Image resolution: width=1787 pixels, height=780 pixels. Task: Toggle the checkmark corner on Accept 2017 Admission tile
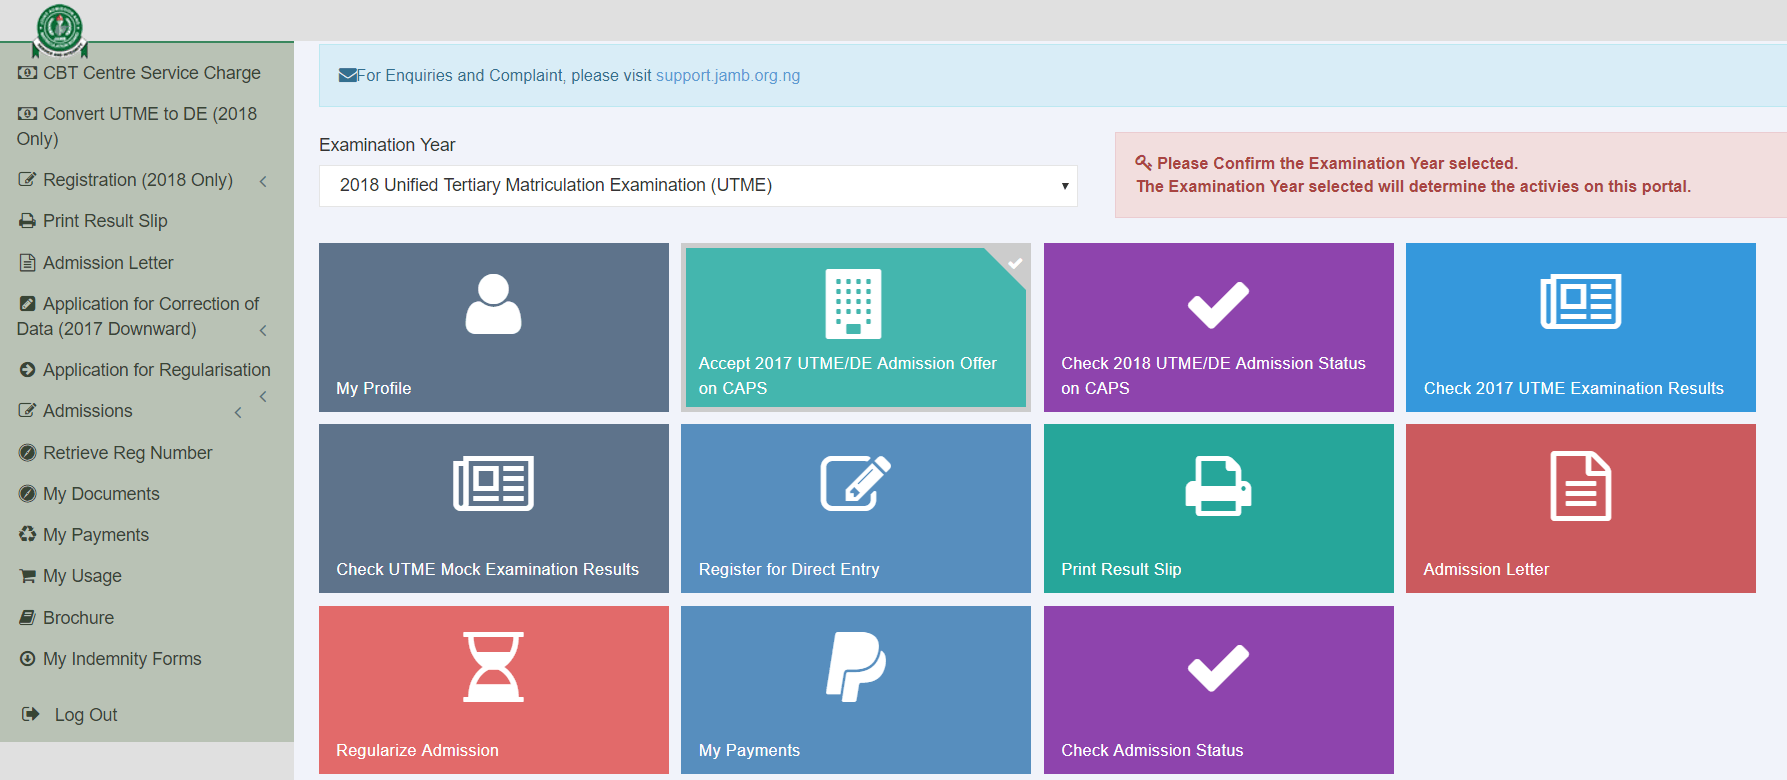(1014, 263)
